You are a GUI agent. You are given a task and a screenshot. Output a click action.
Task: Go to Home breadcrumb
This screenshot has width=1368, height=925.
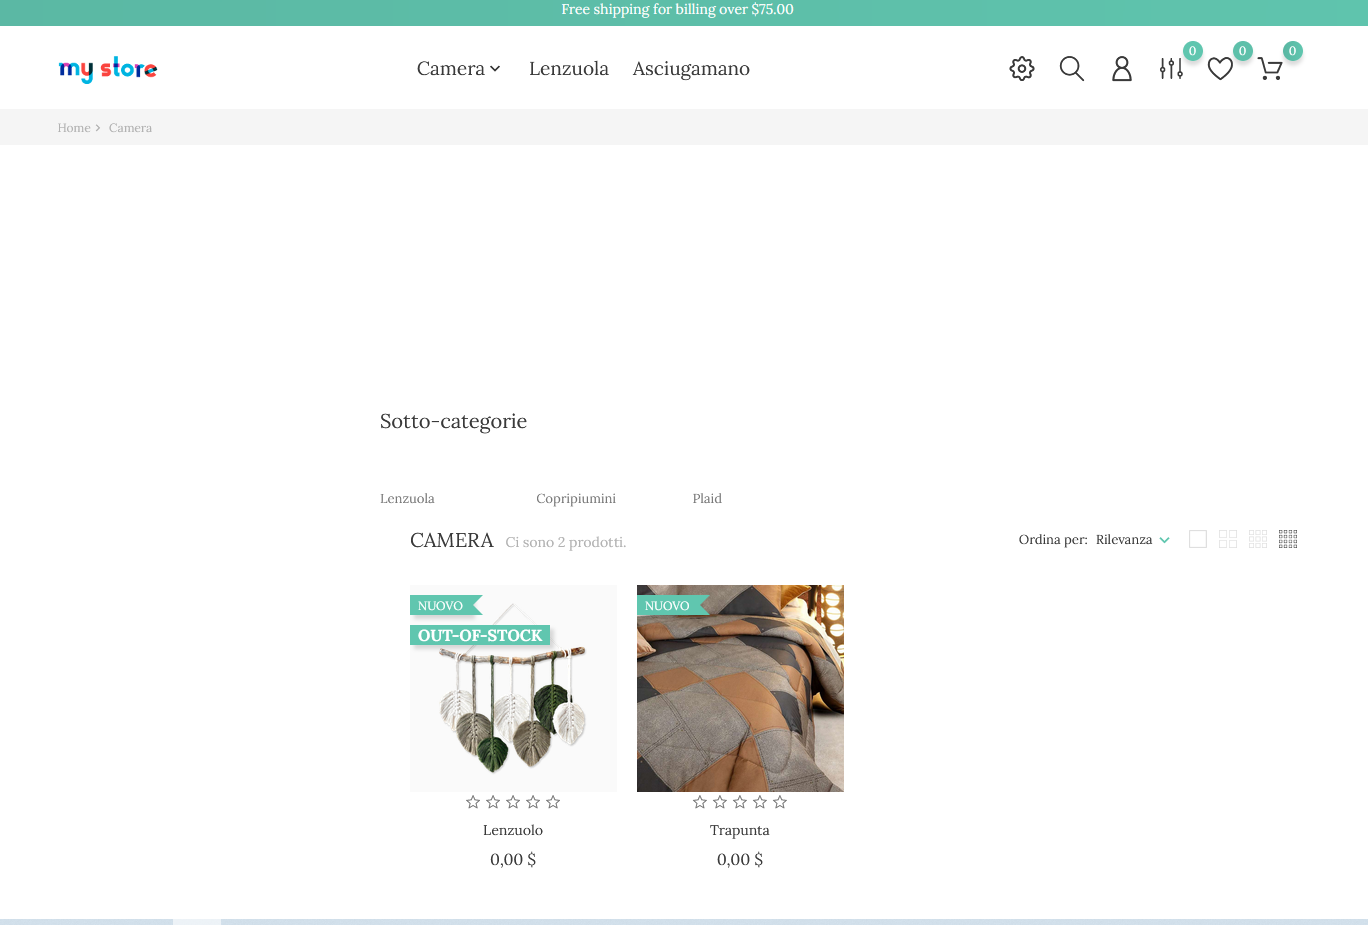[x=74, y=128]
